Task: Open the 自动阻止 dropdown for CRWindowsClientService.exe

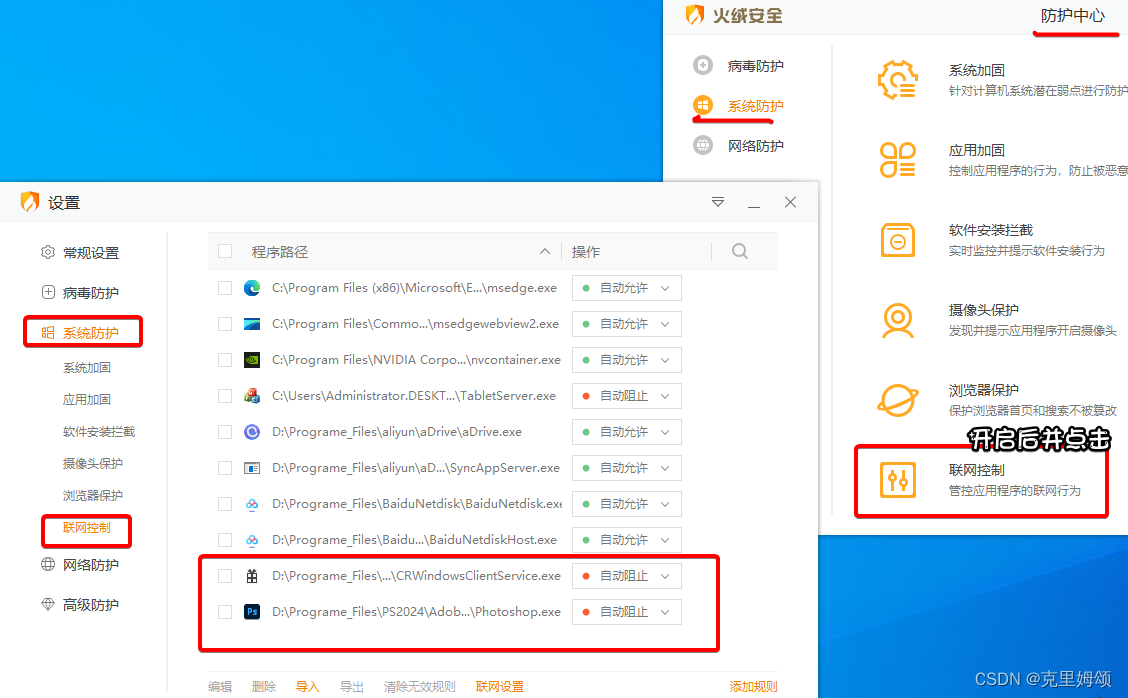Action: point(627,576)
